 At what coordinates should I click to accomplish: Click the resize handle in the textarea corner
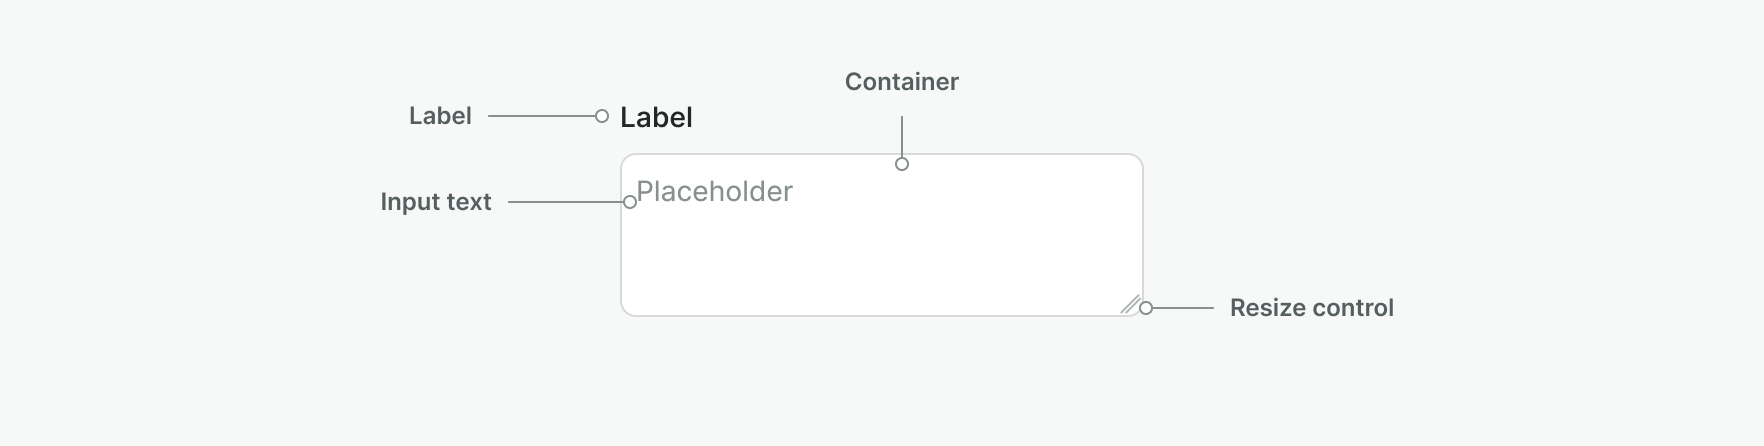click(x=1130, y=304)
